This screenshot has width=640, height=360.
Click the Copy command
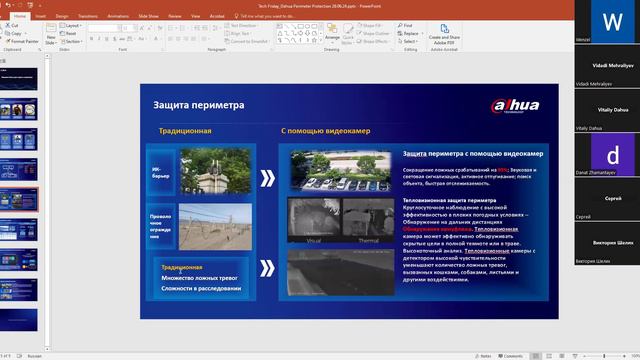[x=13, y=33]
